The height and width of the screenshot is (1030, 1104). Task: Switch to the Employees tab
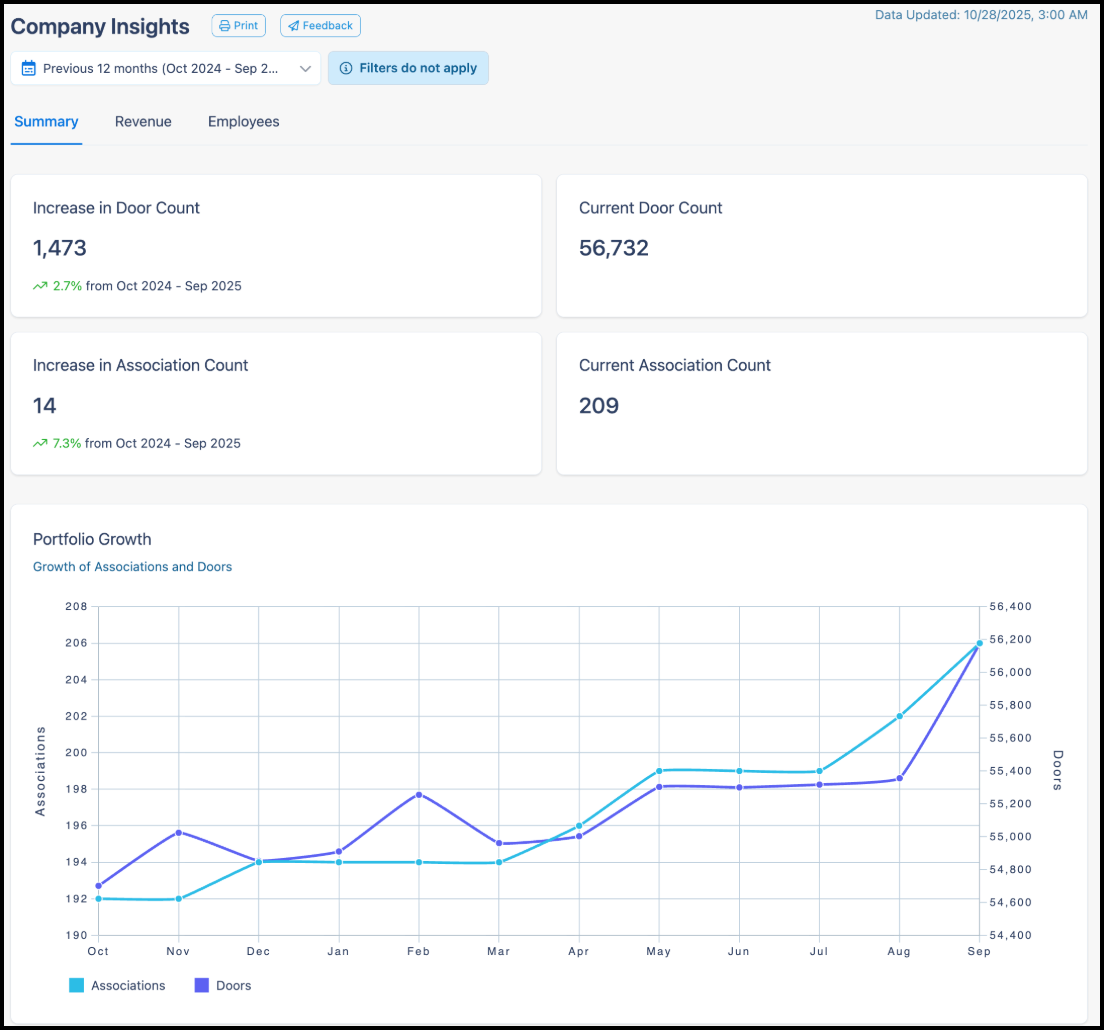[x=244, y=121]
